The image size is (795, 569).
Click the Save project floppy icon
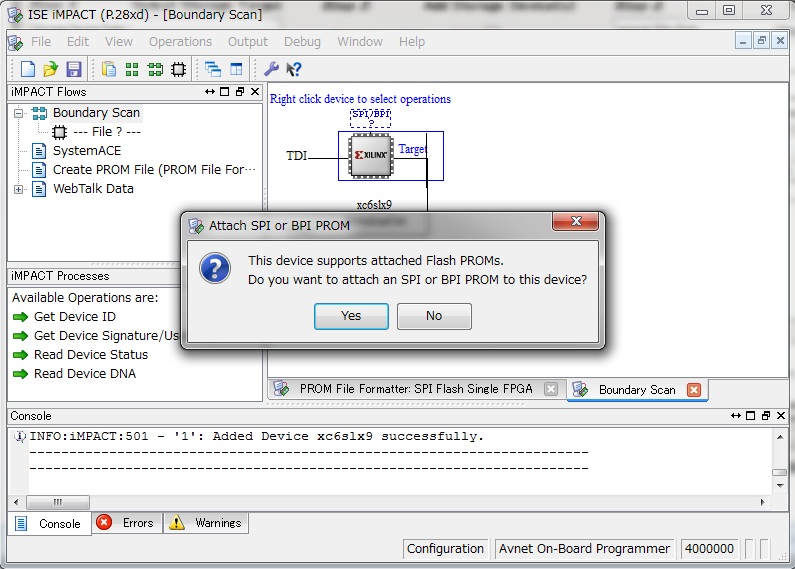click(74, 69)
